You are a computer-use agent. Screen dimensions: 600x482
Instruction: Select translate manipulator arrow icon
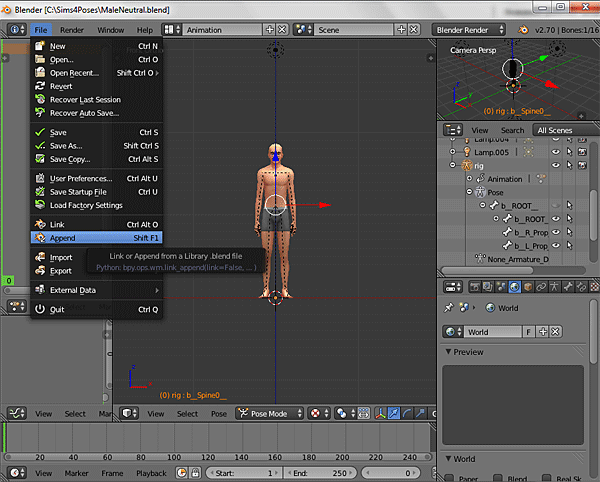coord(394,414)
